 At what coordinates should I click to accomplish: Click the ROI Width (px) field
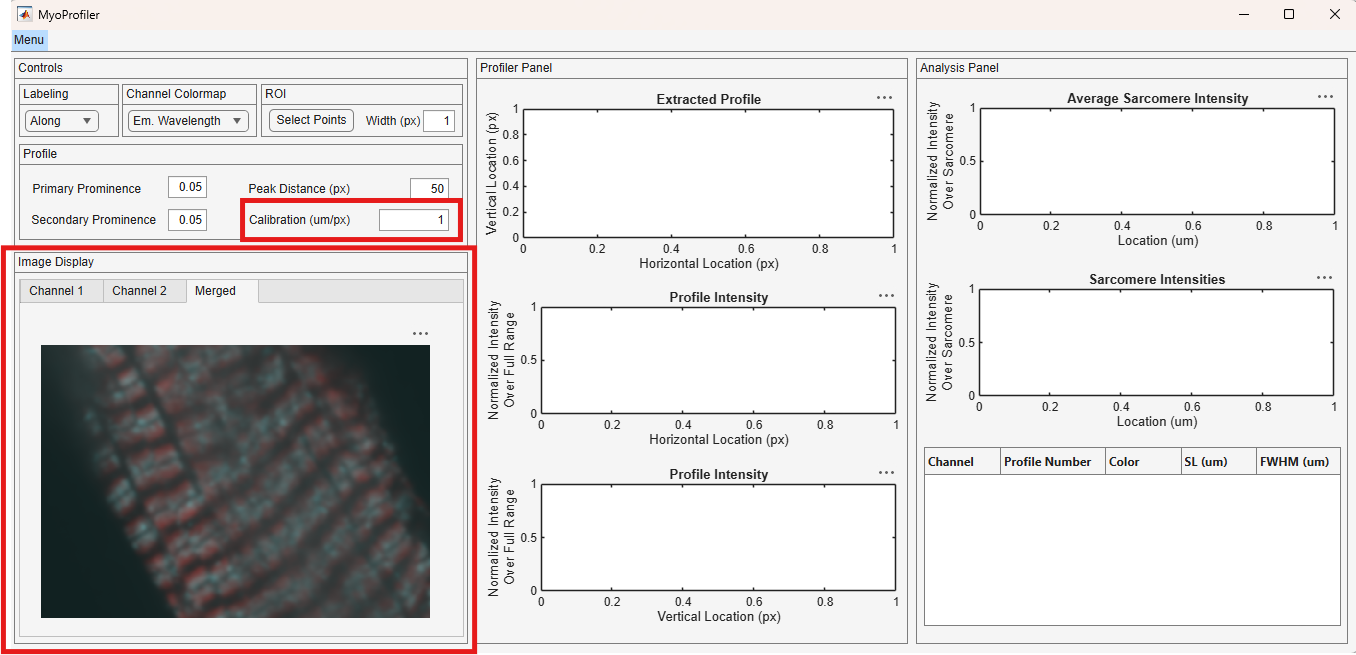pyautogui.click(x=439, y=121)
